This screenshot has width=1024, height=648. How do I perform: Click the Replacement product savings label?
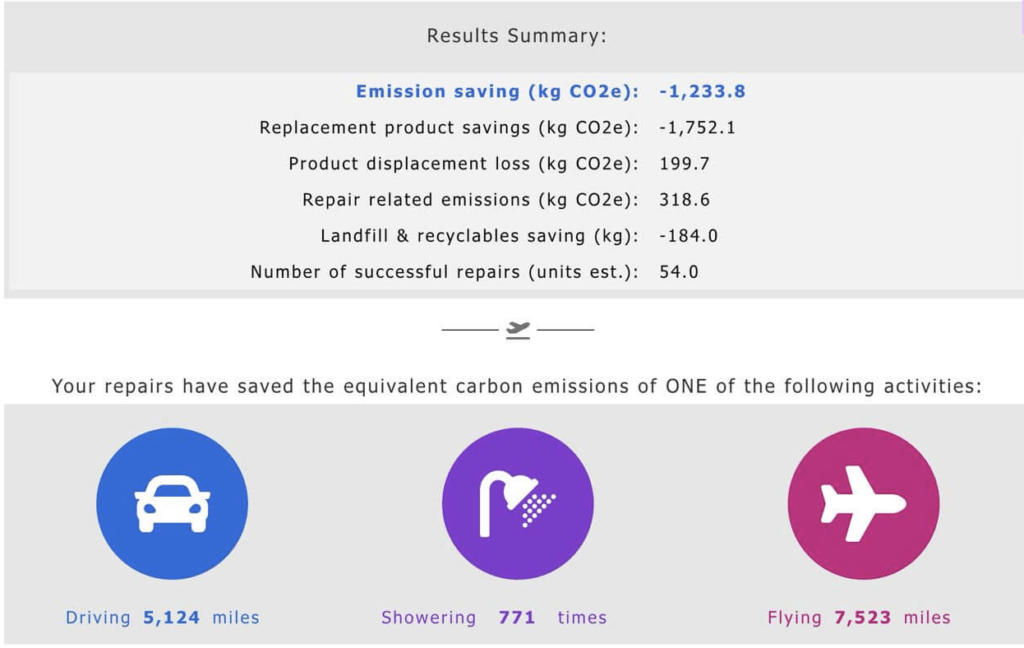(x=449, y=127)
